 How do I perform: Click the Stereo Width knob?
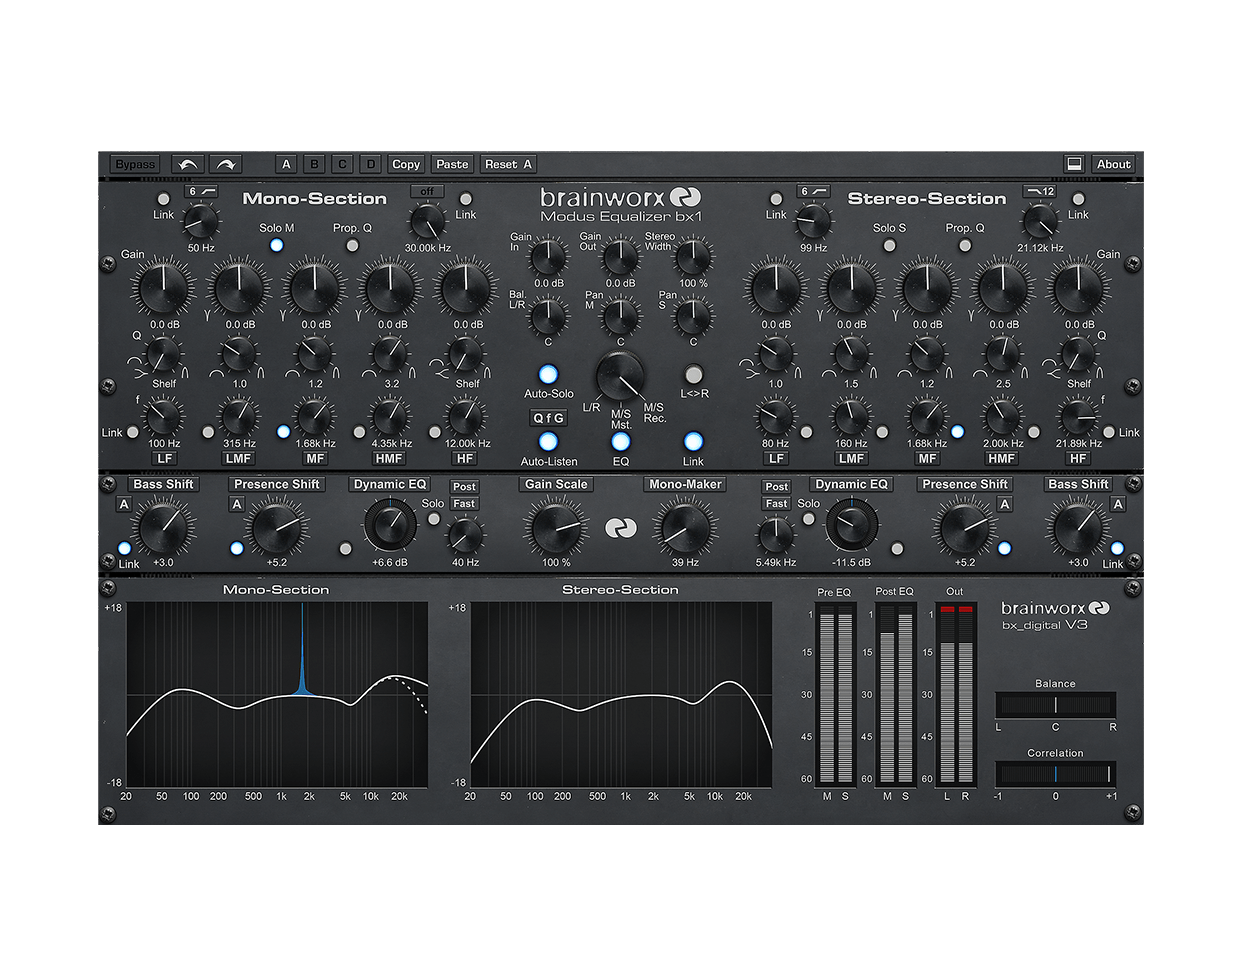click(x=693, y=257)
